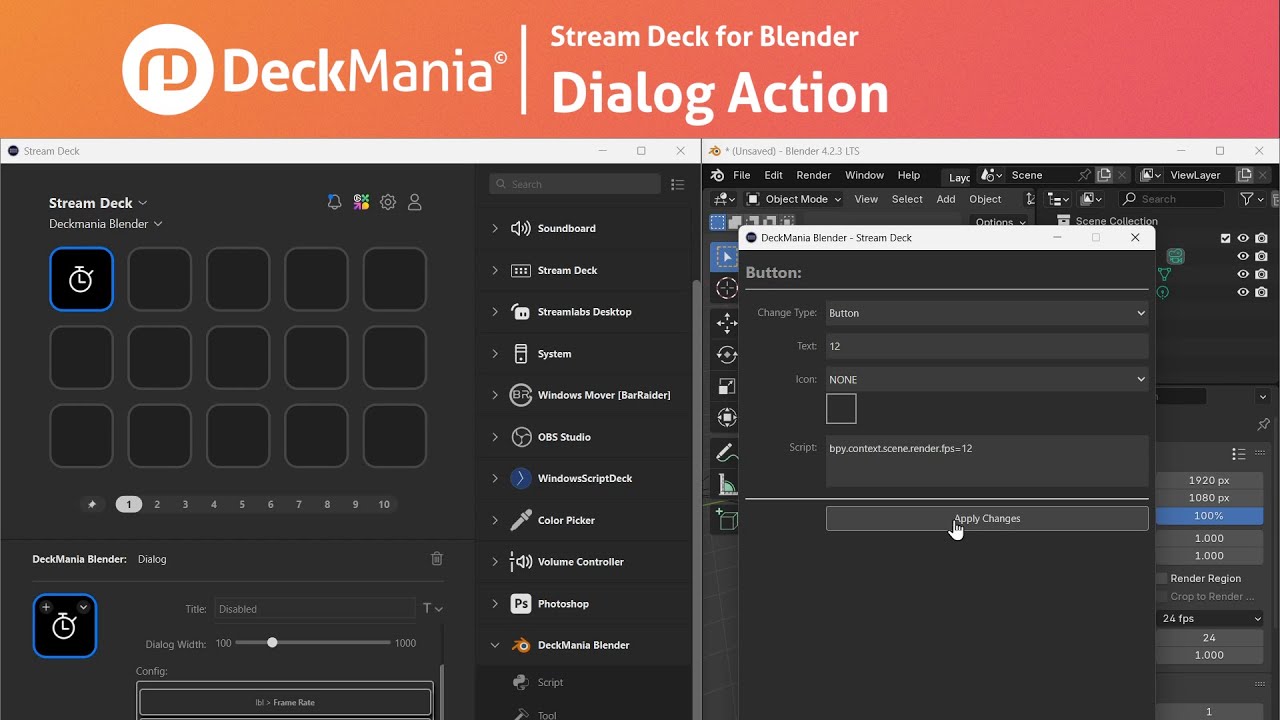
Task: Open Blender's File menu
Action: pyautogui.click(x=742, y=175)
